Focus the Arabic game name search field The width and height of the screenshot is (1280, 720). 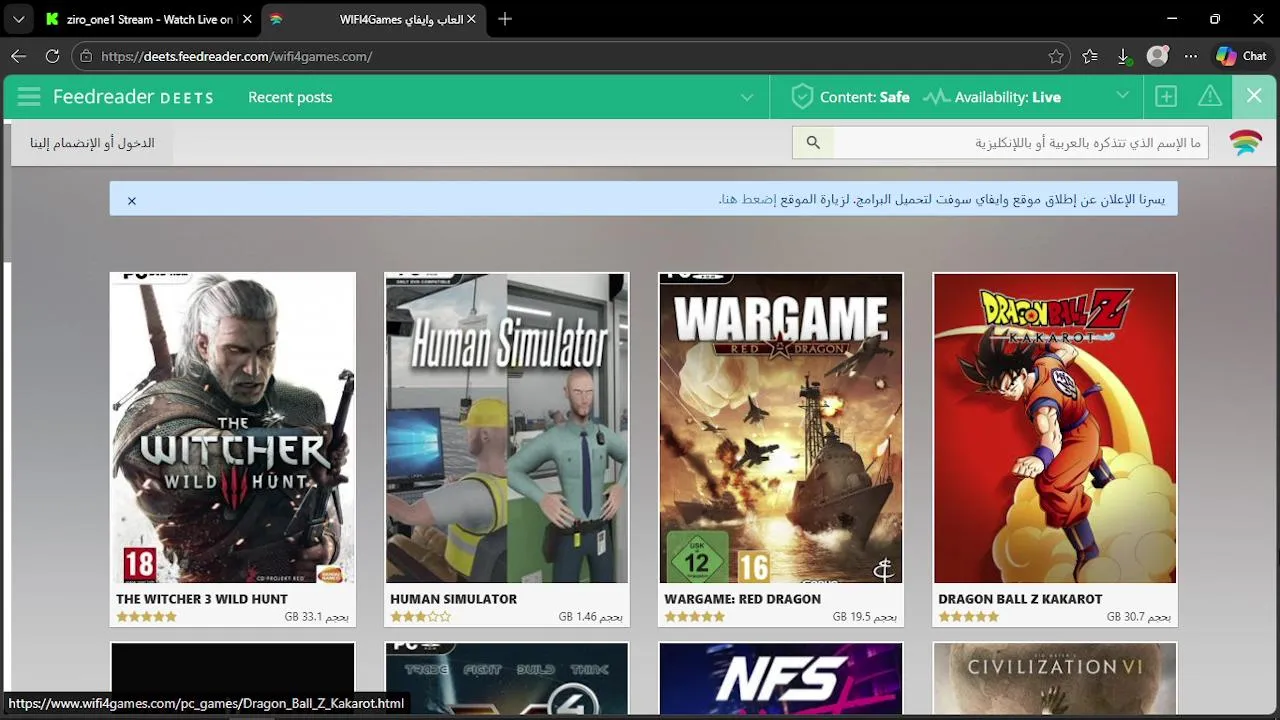tap(1020, 143)
